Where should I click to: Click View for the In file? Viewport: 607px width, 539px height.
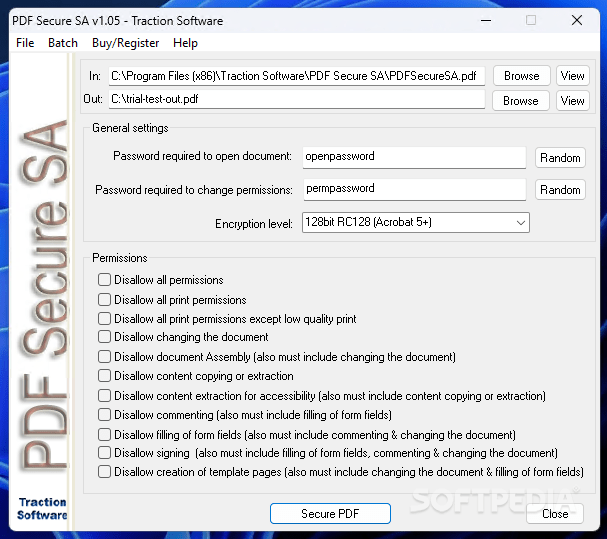click(573, 76)
